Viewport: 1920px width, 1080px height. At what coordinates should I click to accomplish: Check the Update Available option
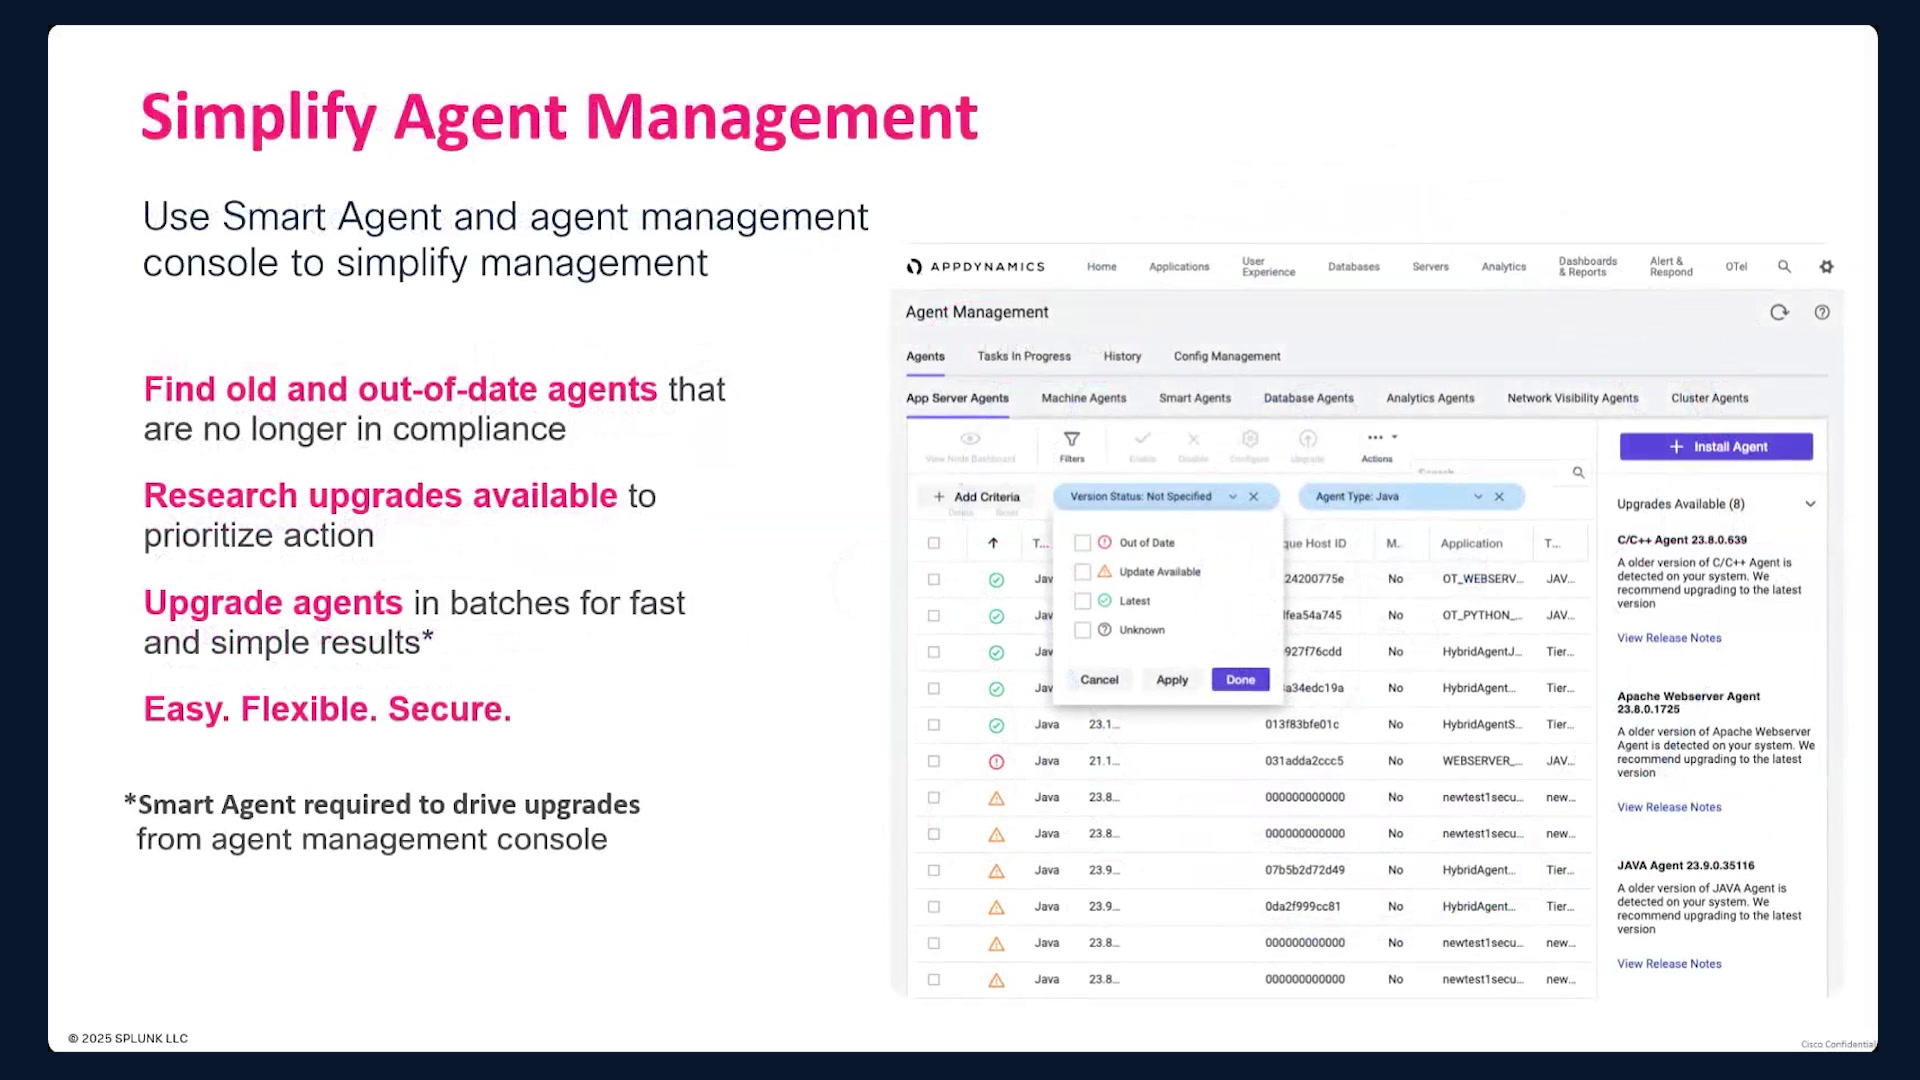[x=1082, y=572]
